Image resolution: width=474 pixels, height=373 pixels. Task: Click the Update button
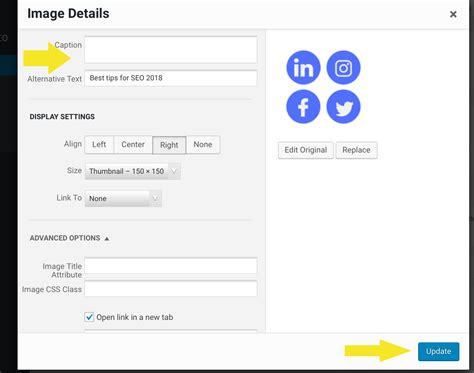(439, 351)
